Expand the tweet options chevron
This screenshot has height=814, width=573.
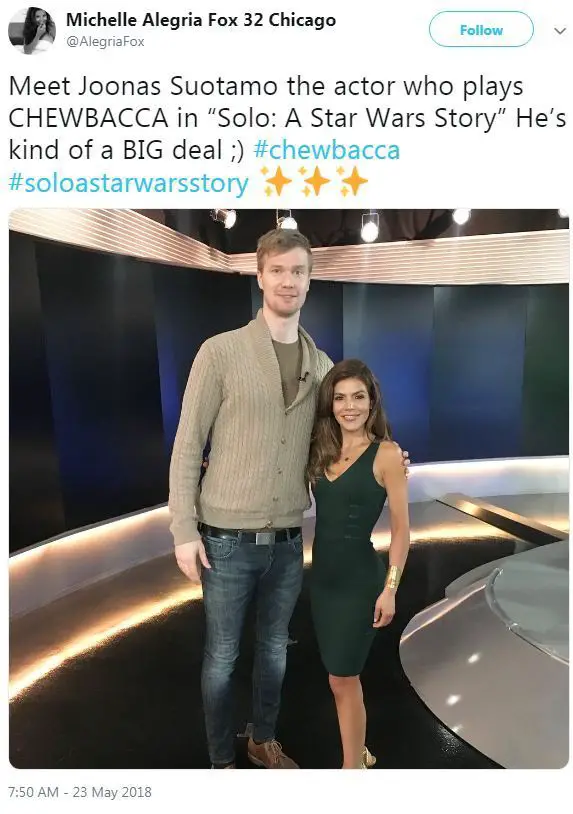click(x=560, y=31)
